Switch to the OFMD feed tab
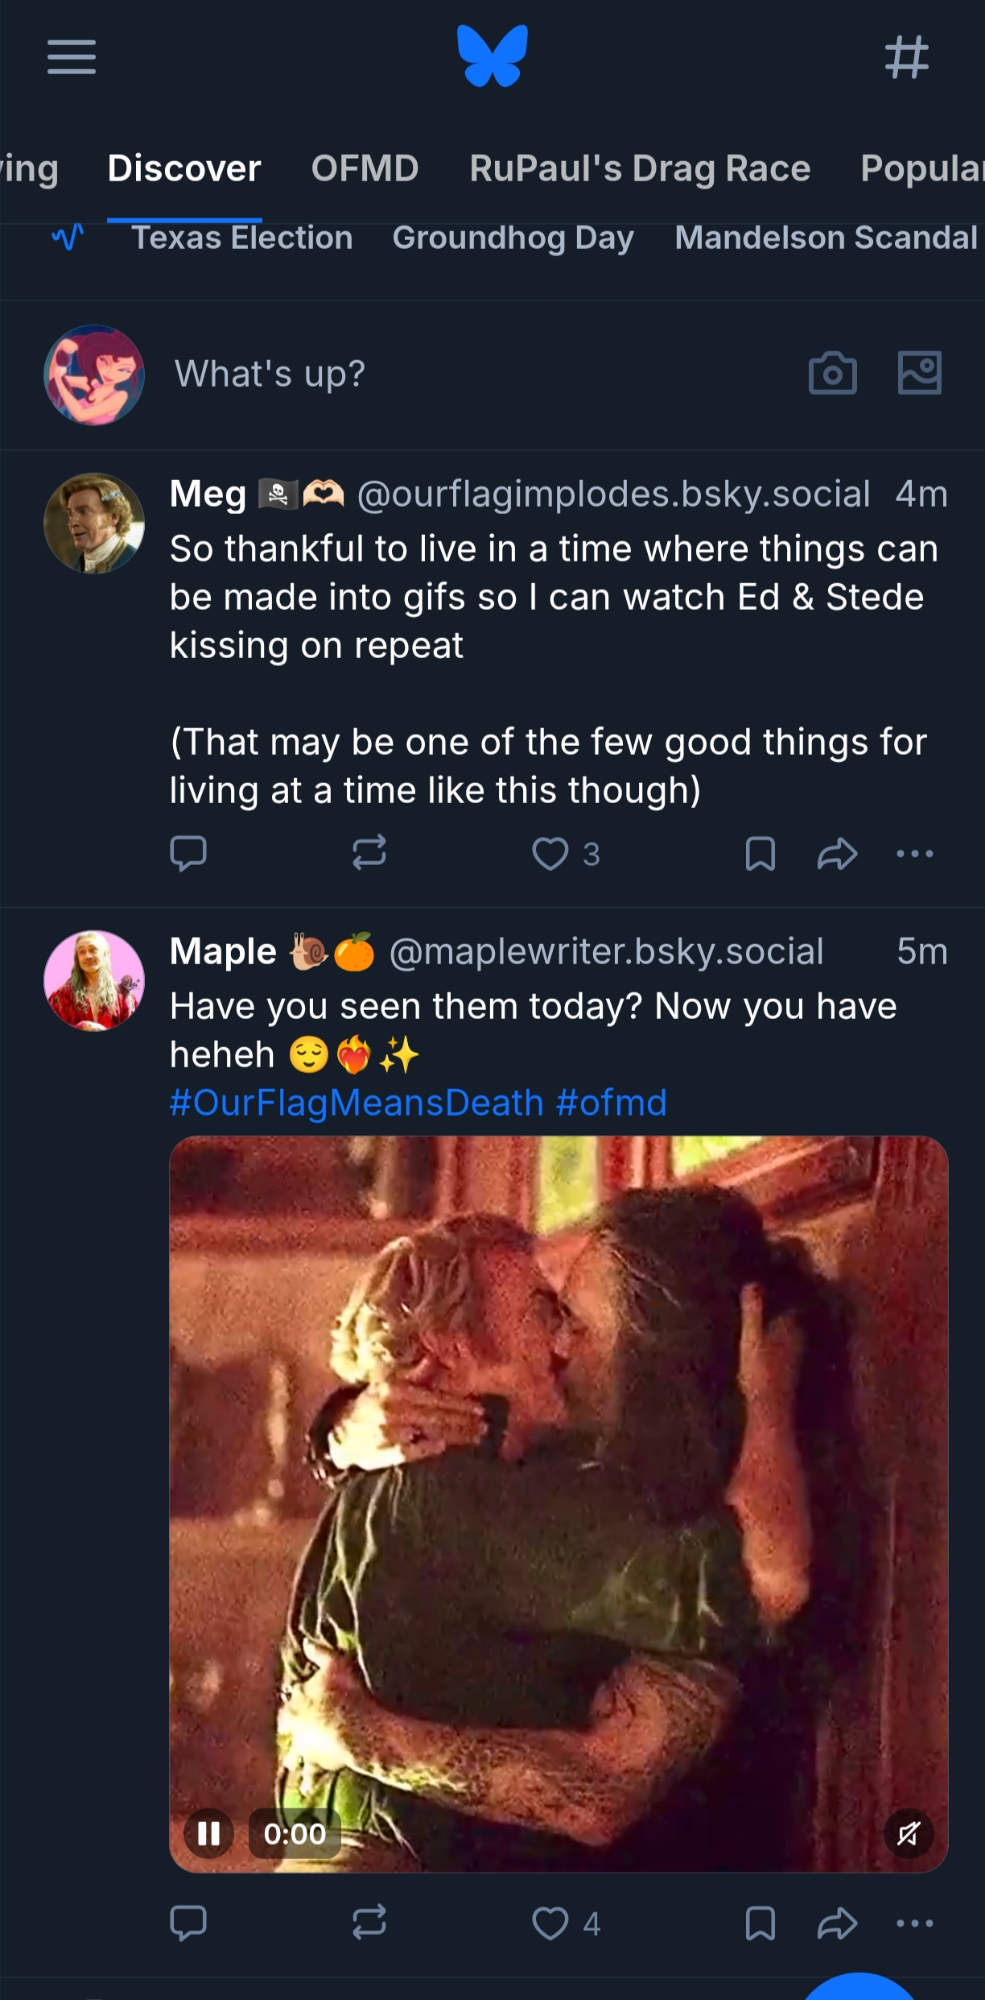This screenshot has height=2000, width=985. point(364,169)
